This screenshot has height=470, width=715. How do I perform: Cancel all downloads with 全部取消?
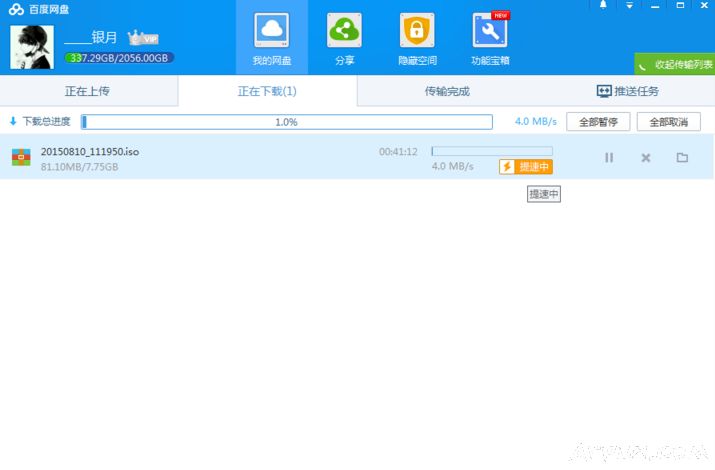click(668, 122)
